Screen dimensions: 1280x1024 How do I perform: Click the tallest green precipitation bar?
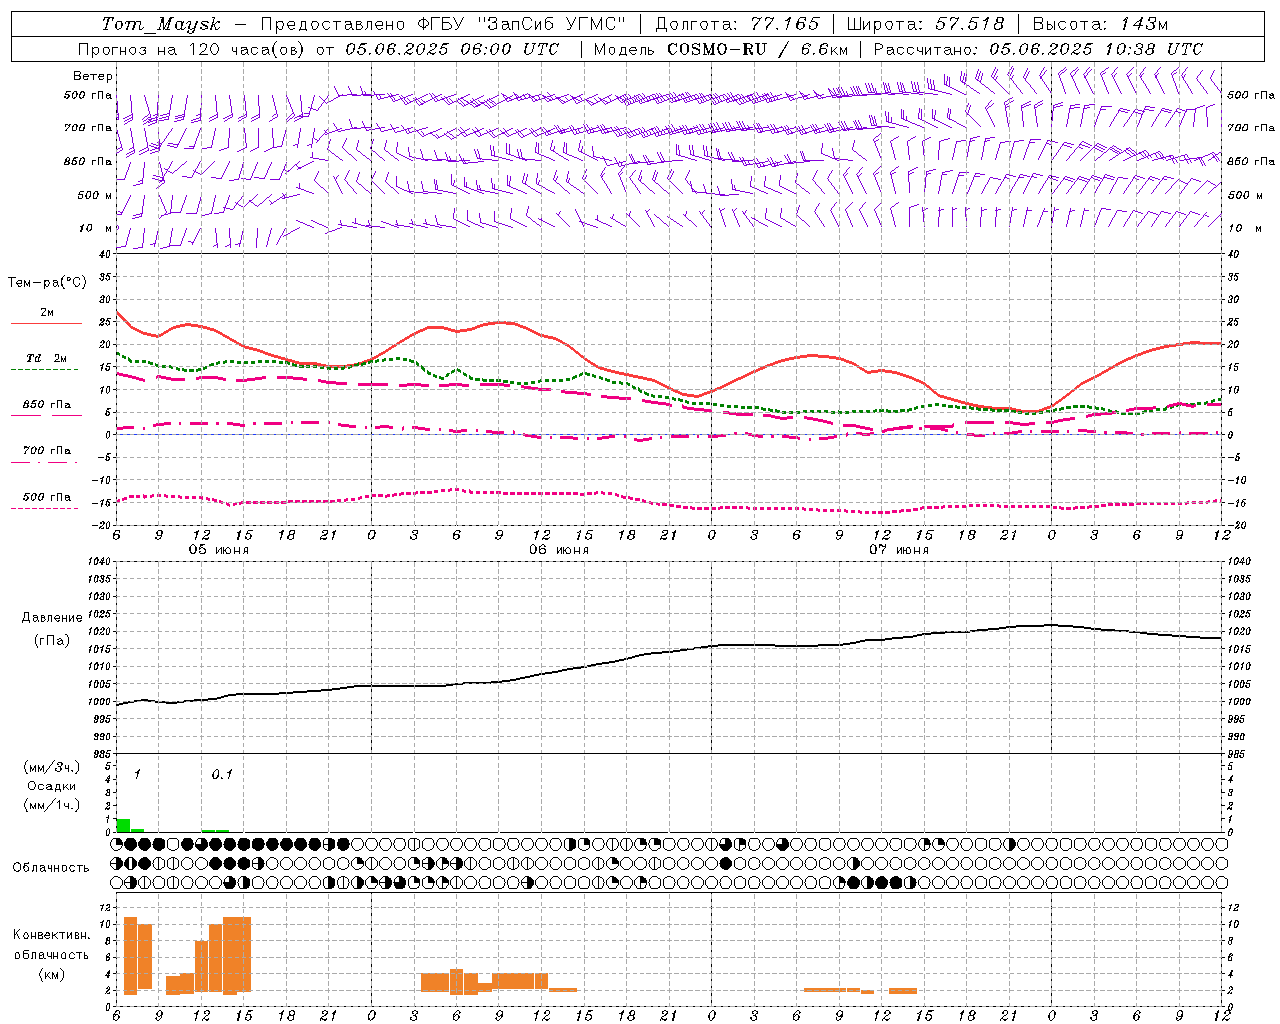coord(123,825)
